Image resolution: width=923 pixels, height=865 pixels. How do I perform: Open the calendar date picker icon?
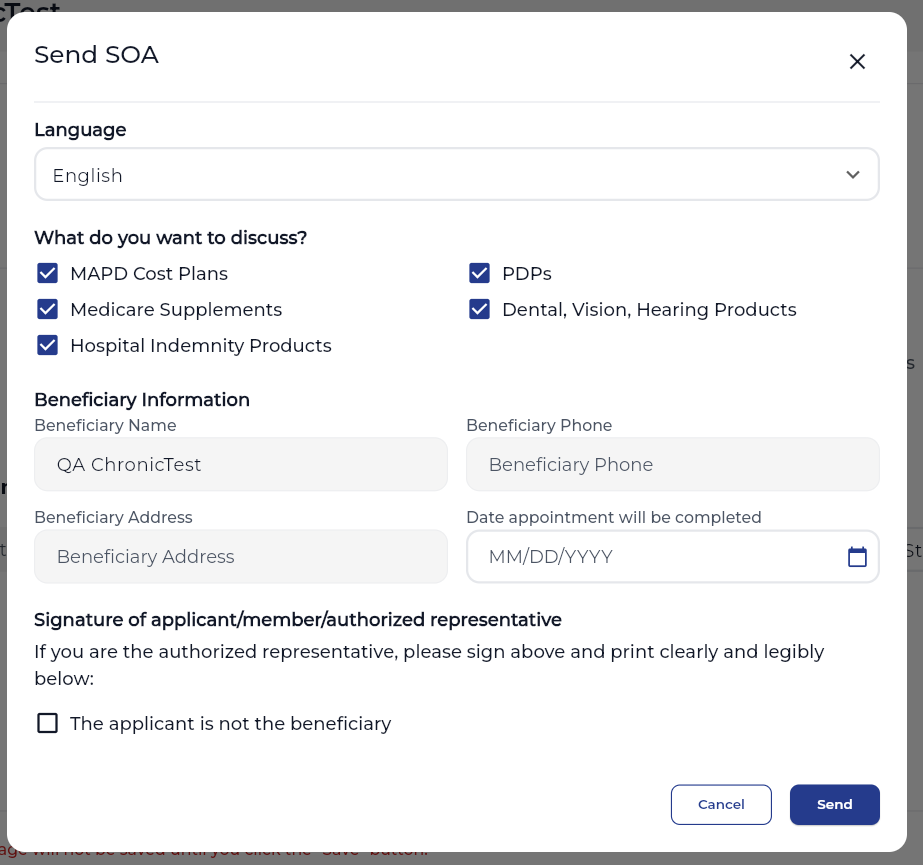(857, 556)
